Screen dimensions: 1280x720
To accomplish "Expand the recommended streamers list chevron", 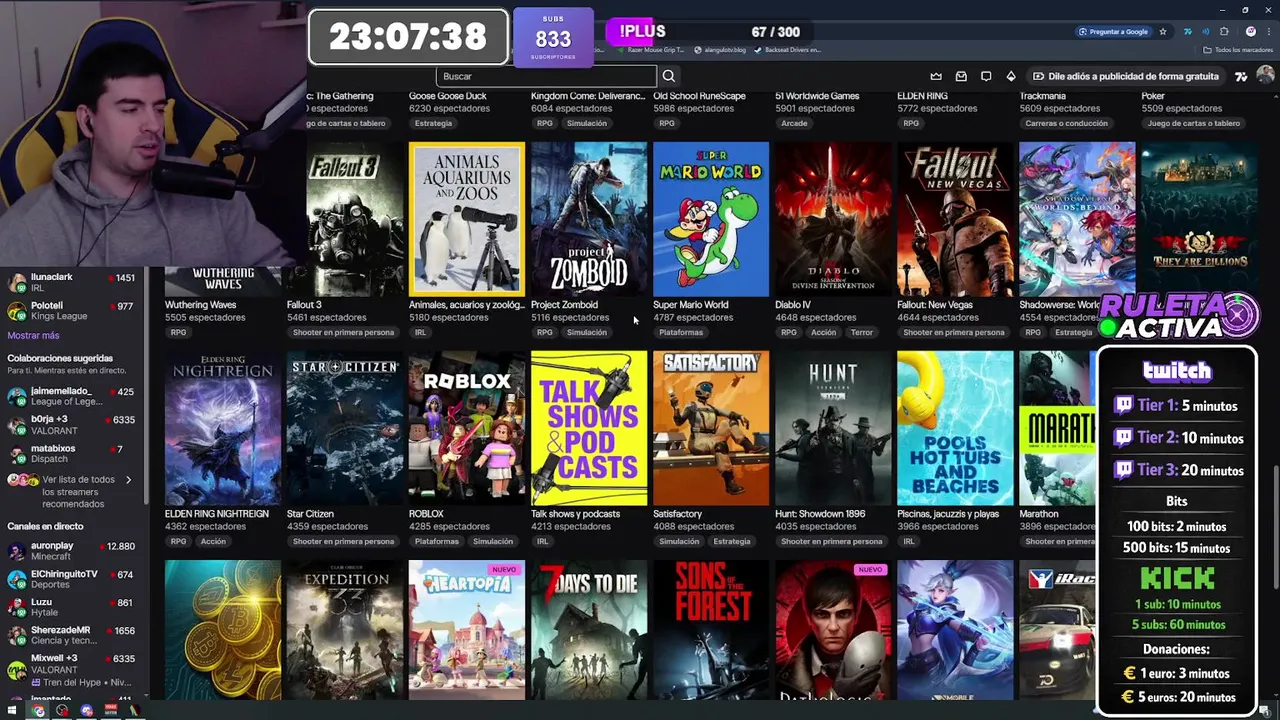I will click(128, 480).
